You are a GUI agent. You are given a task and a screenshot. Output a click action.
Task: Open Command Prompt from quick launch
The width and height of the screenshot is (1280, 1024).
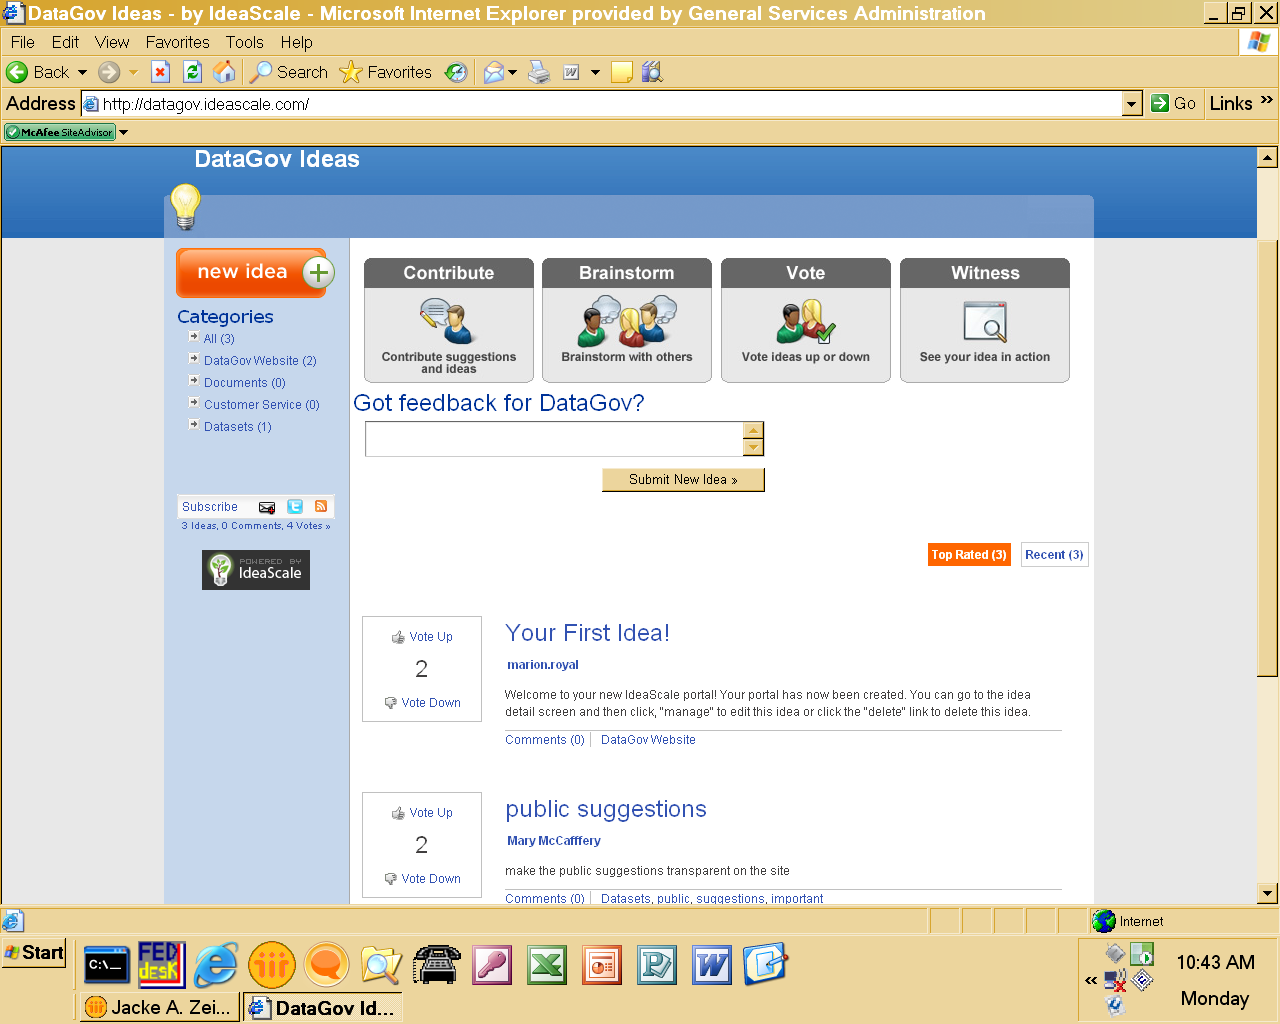pyautogui.click(x=106, y=965)
